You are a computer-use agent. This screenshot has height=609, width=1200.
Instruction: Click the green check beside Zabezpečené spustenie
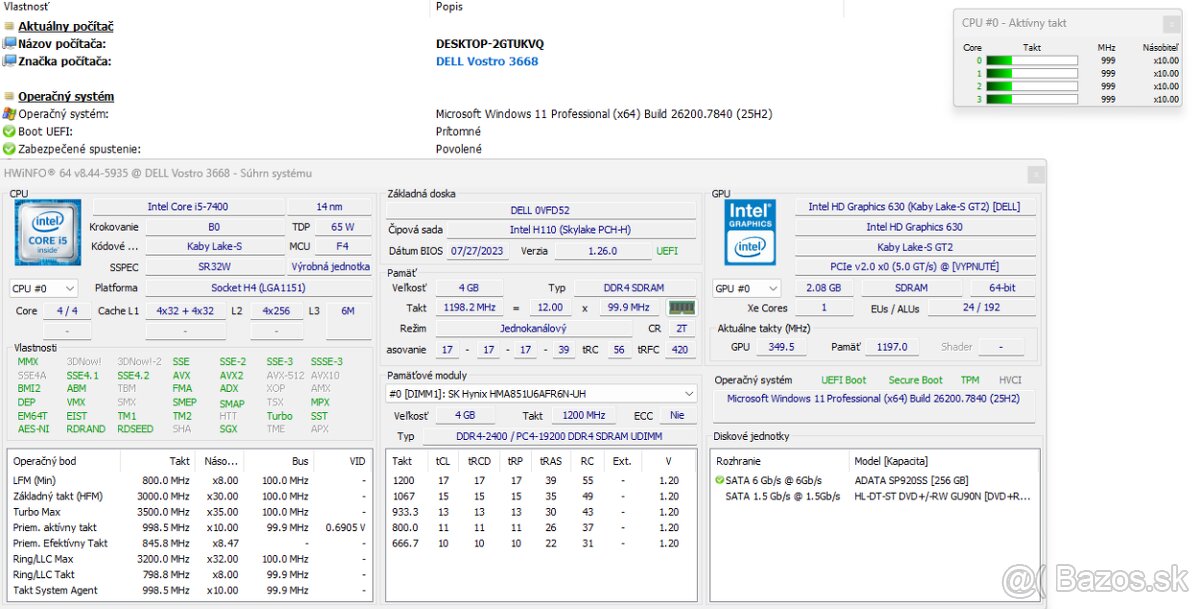(x=8, y=148)
